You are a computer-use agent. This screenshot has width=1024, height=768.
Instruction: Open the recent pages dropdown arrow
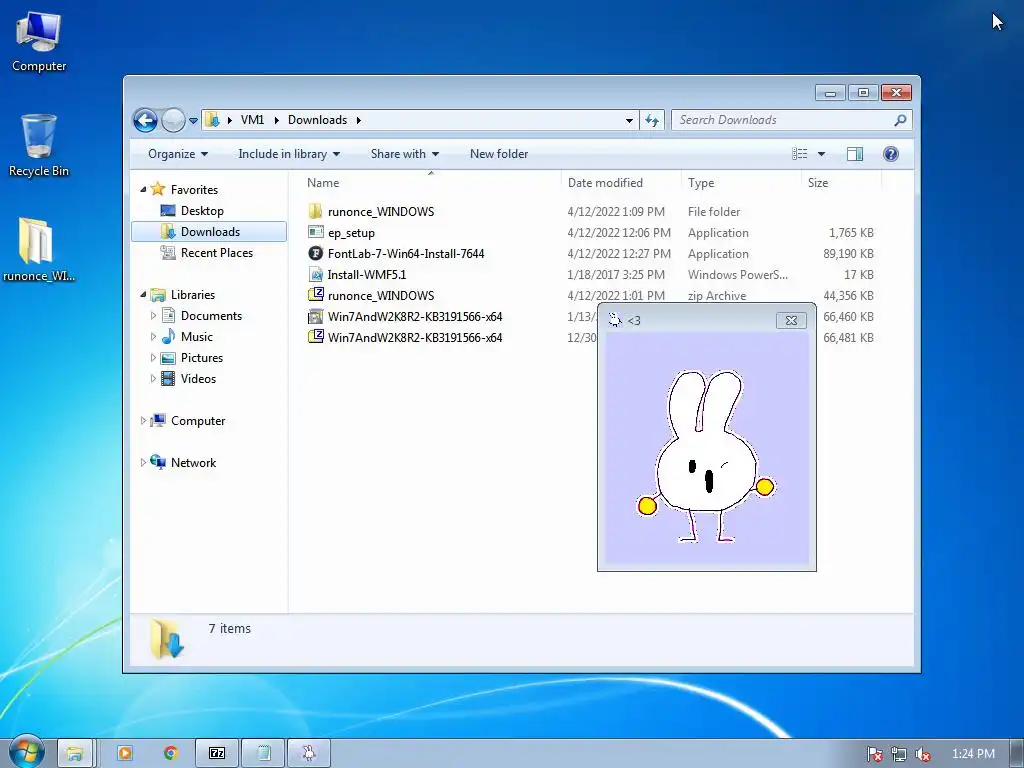193,121
